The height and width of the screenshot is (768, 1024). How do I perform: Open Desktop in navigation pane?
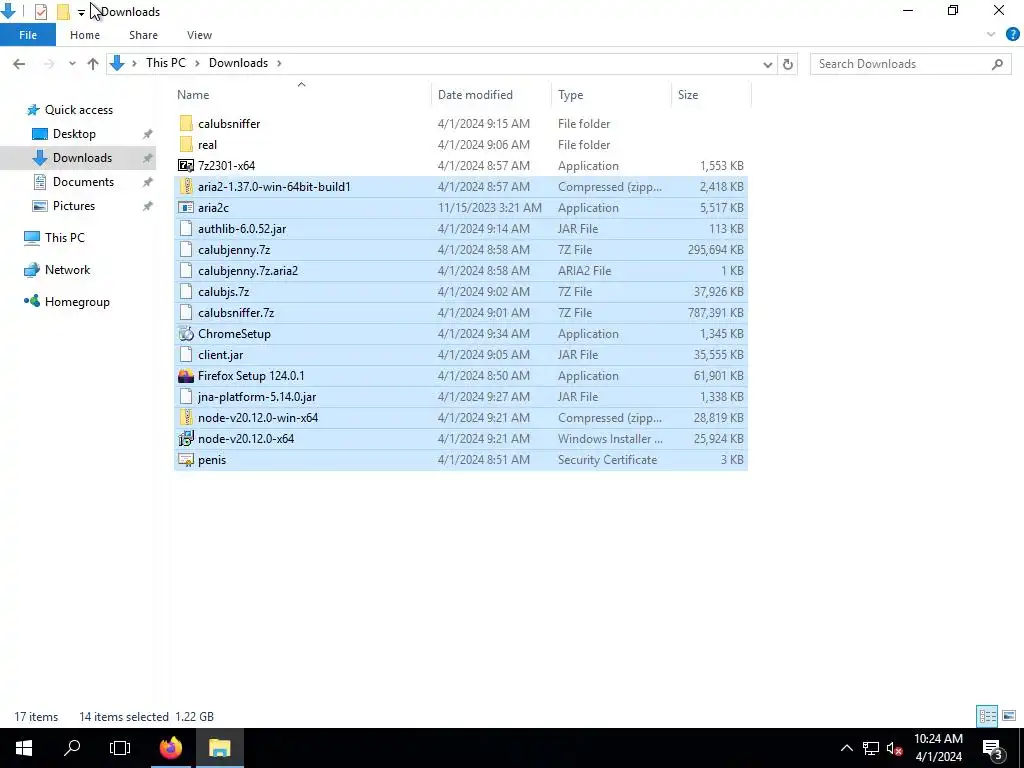[x=74, y=134]
